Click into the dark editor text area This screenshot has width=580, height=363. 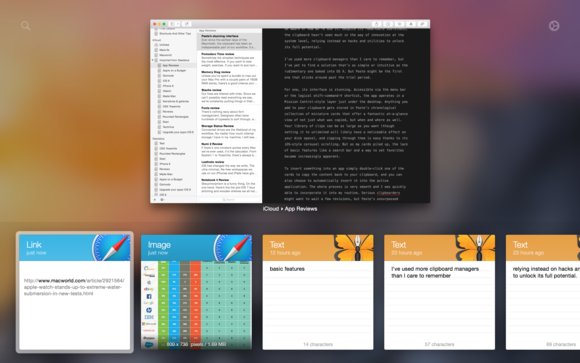pos(346,115)
